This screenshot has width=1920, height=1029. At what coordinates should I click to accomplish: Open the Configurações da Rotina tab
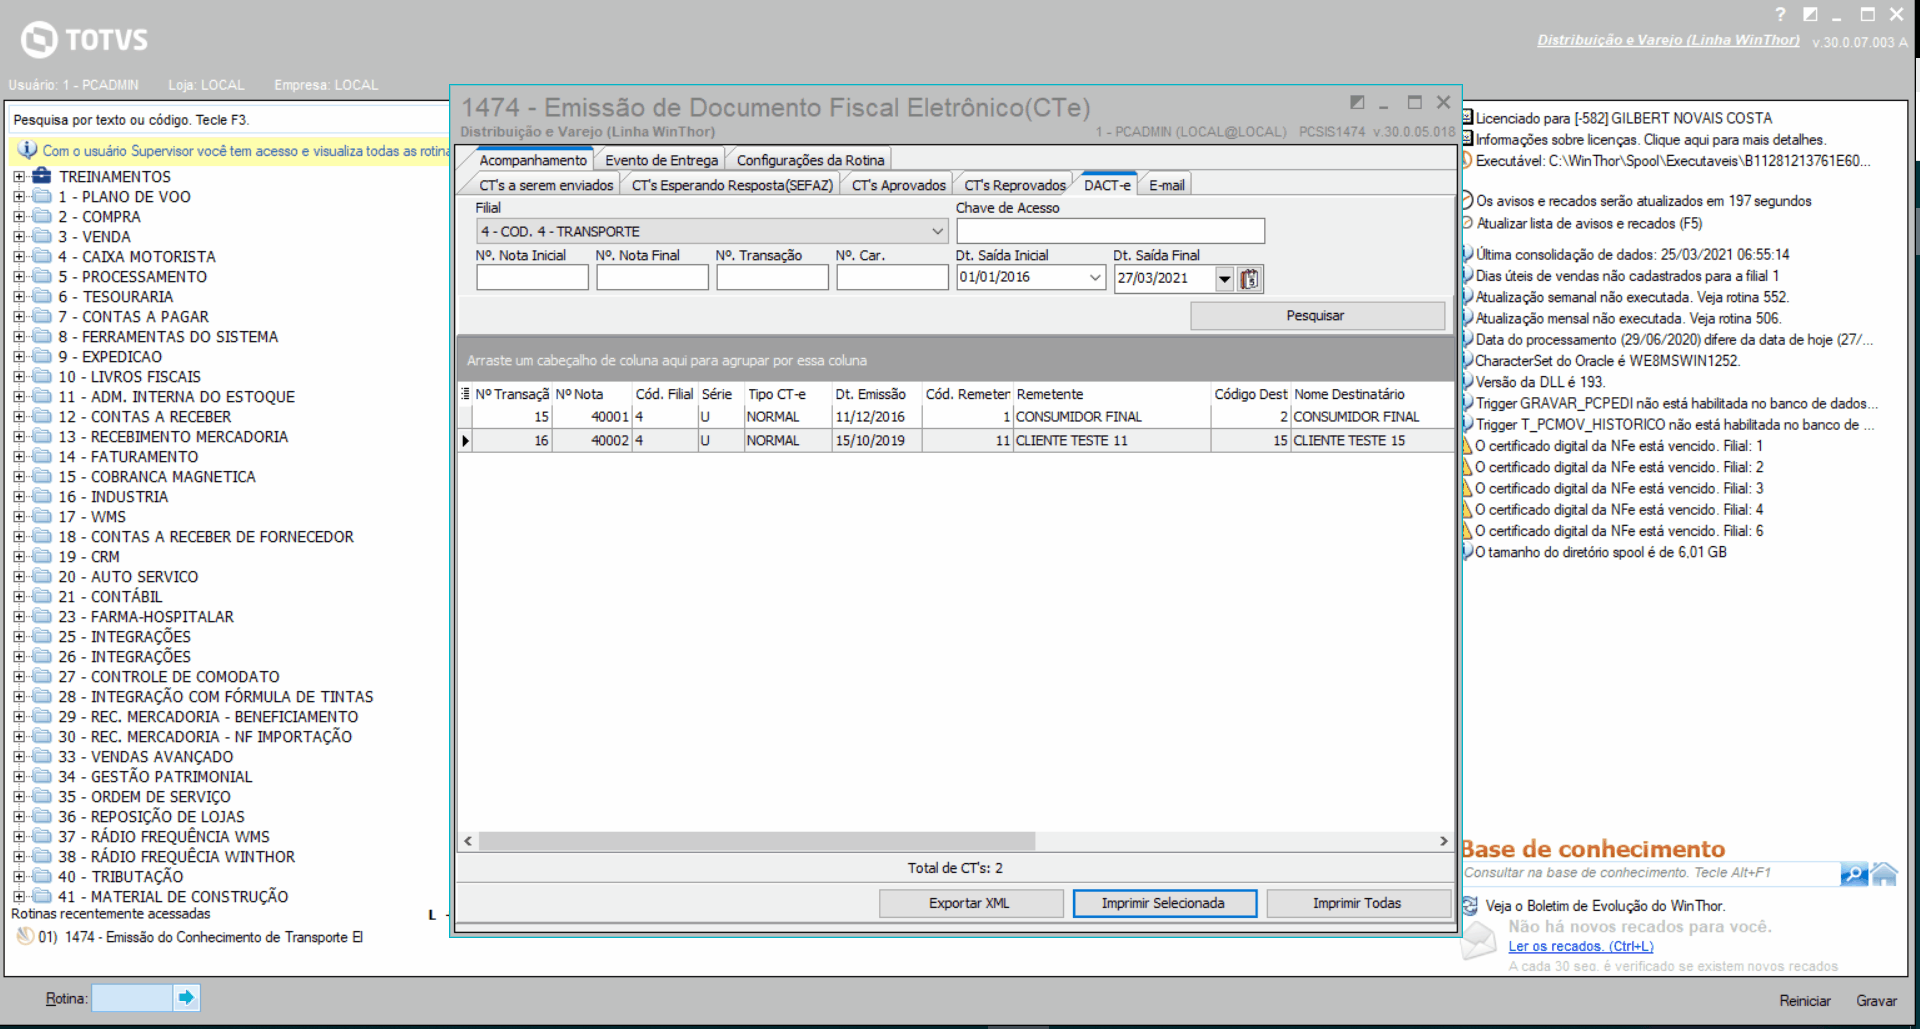[x=810, y=160]
